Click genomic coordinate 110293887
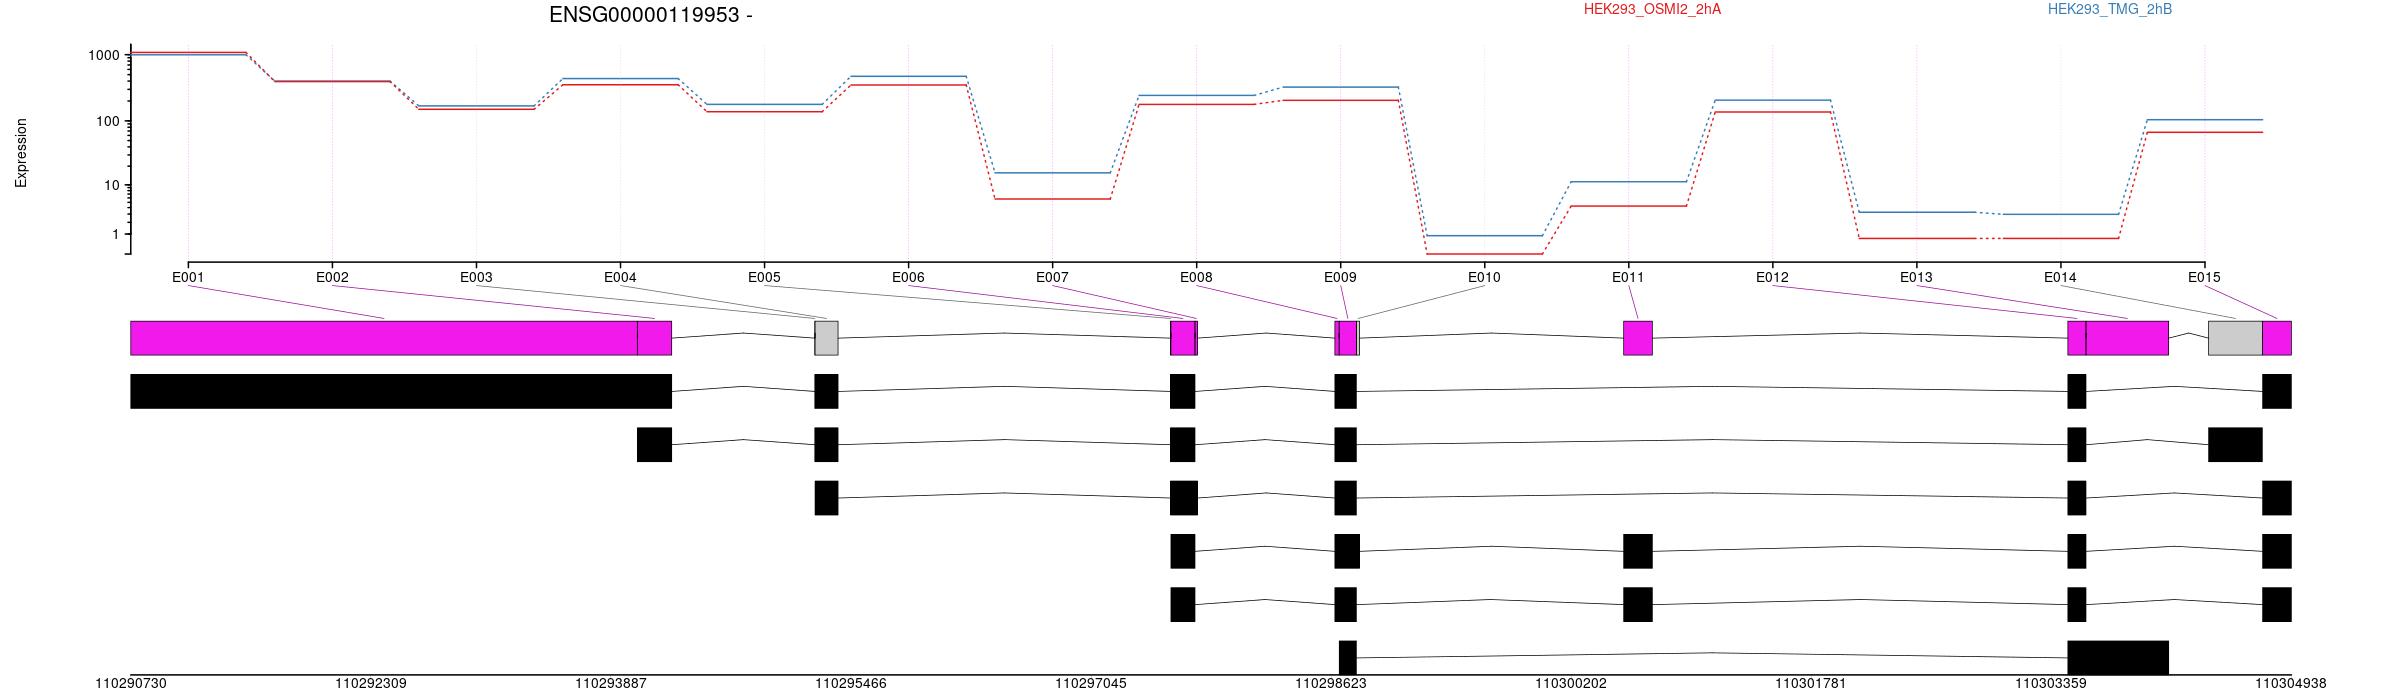Viewport: 2400px width, 700px height. pos(611,684)
